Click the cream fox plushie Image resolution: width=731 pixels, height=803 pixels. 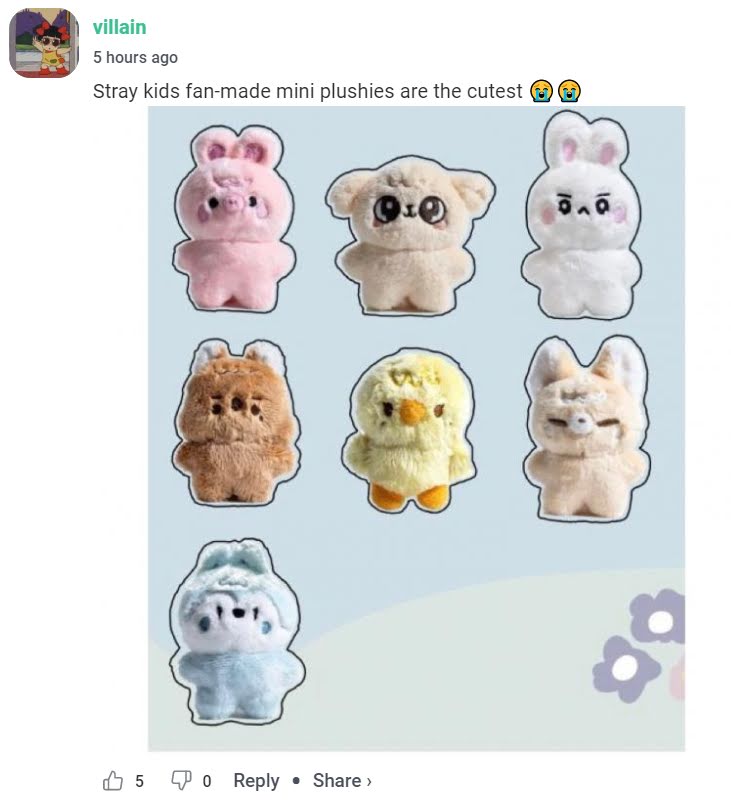587,428
